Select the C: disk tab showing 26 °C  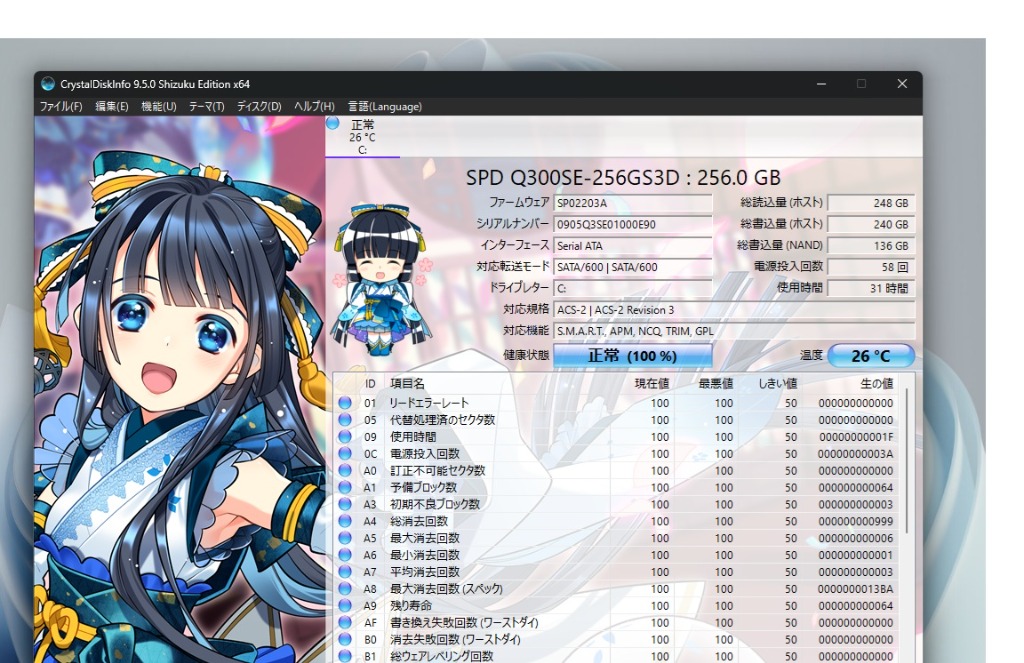click(x=362, y=137)
